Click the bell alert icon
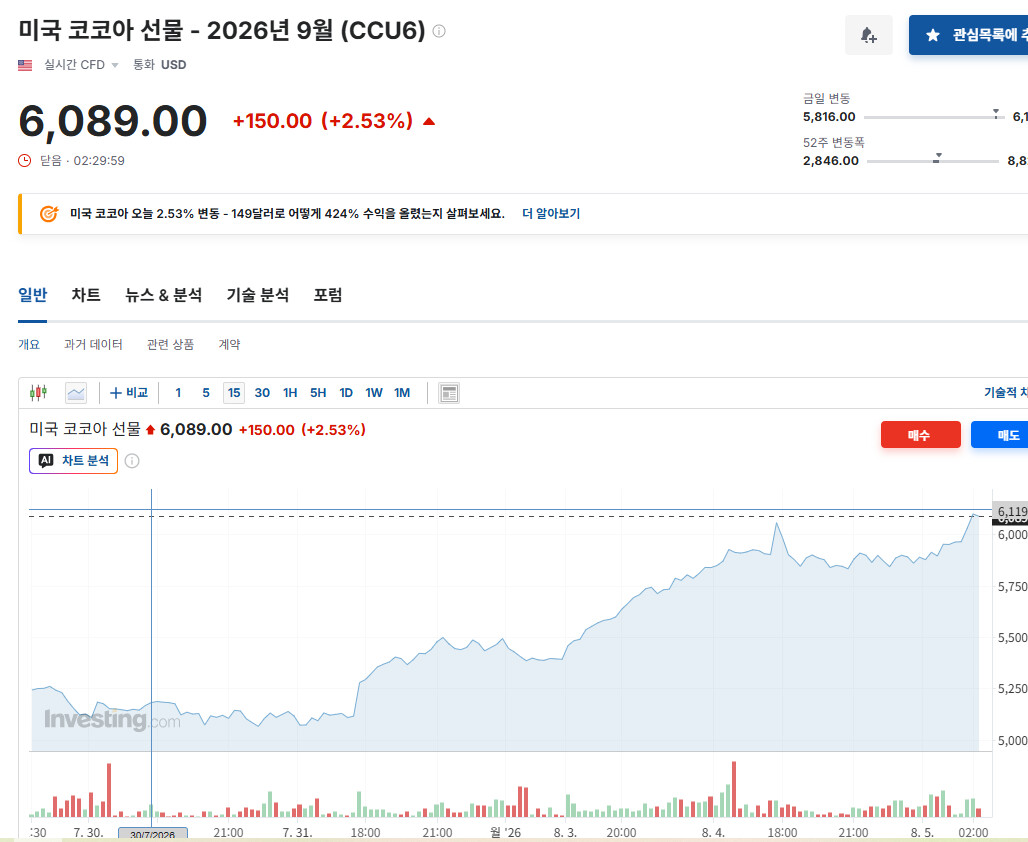Viewport: 1028px width, 842px height. click(x=869, y=35)
